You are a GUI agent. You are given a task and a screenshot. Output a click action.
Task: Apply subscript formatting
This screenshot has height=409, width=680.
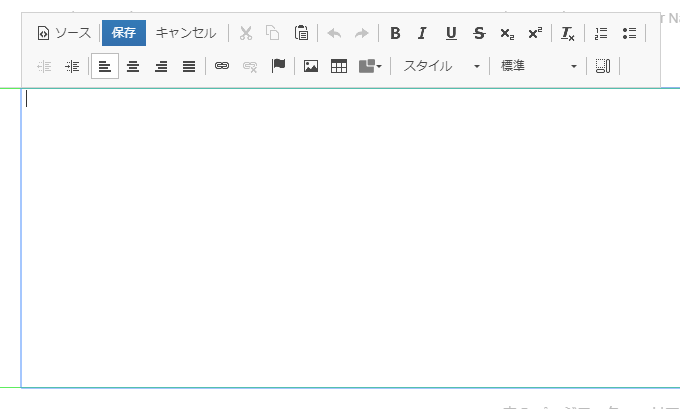pos(507,33)
